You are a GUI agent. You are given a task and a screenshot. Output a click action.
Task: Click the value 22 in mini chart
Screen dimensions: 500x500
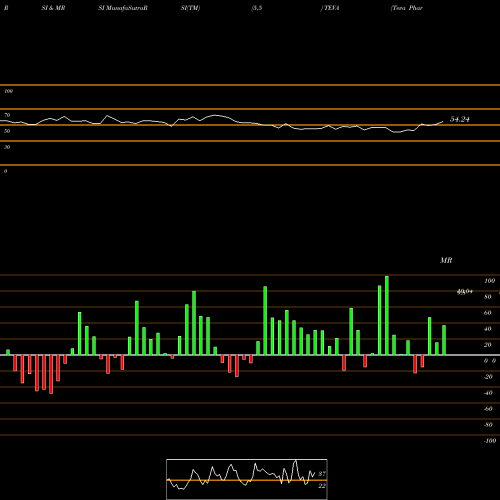[x=322, y=486]
